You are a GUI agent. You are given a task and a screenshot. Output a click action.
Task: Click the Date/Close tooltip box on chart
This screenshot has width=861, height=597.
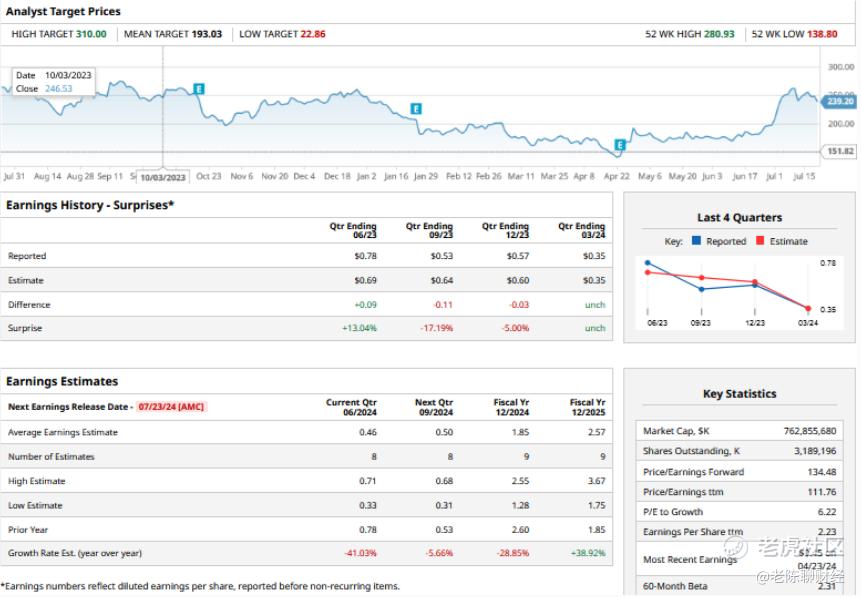54,82
